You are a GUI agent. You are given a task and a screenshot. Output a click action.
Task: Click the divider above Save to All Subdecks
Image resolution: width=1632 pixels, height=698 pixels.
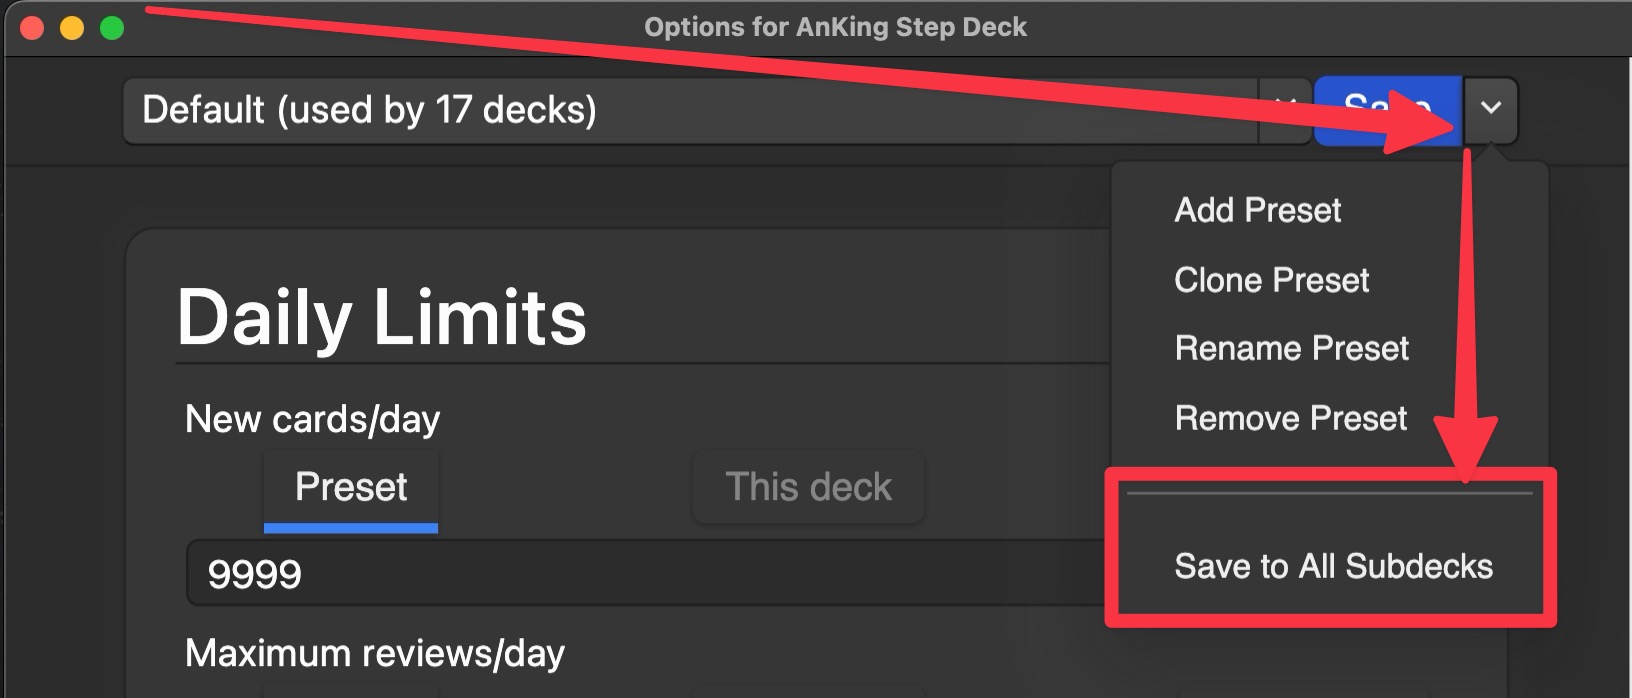click(1330, 493)
